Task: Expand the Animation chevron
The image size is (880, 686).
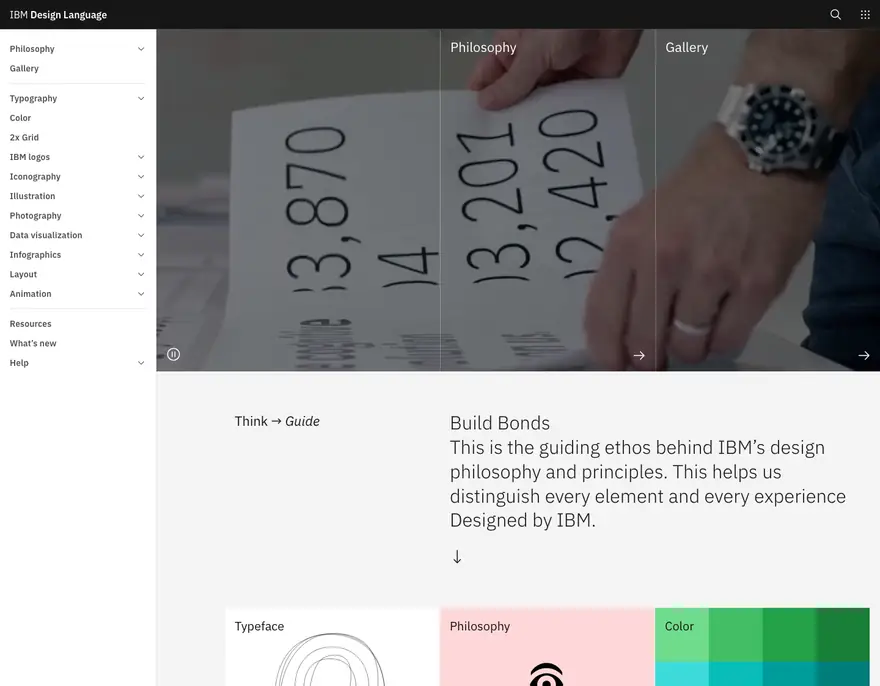Action: tap(141, 294)
